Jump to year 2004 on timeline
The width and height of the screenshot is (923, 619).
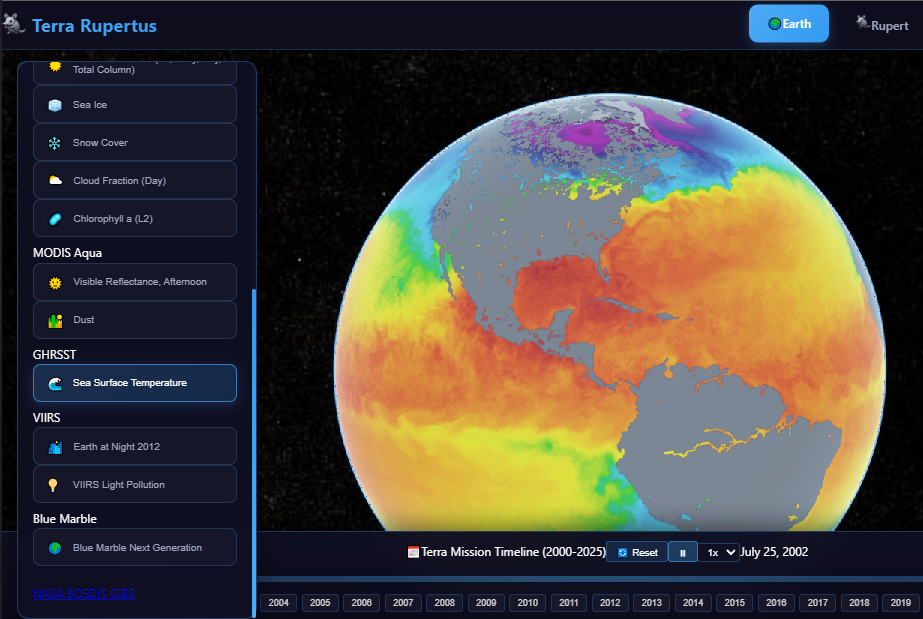tap(278, 603)
